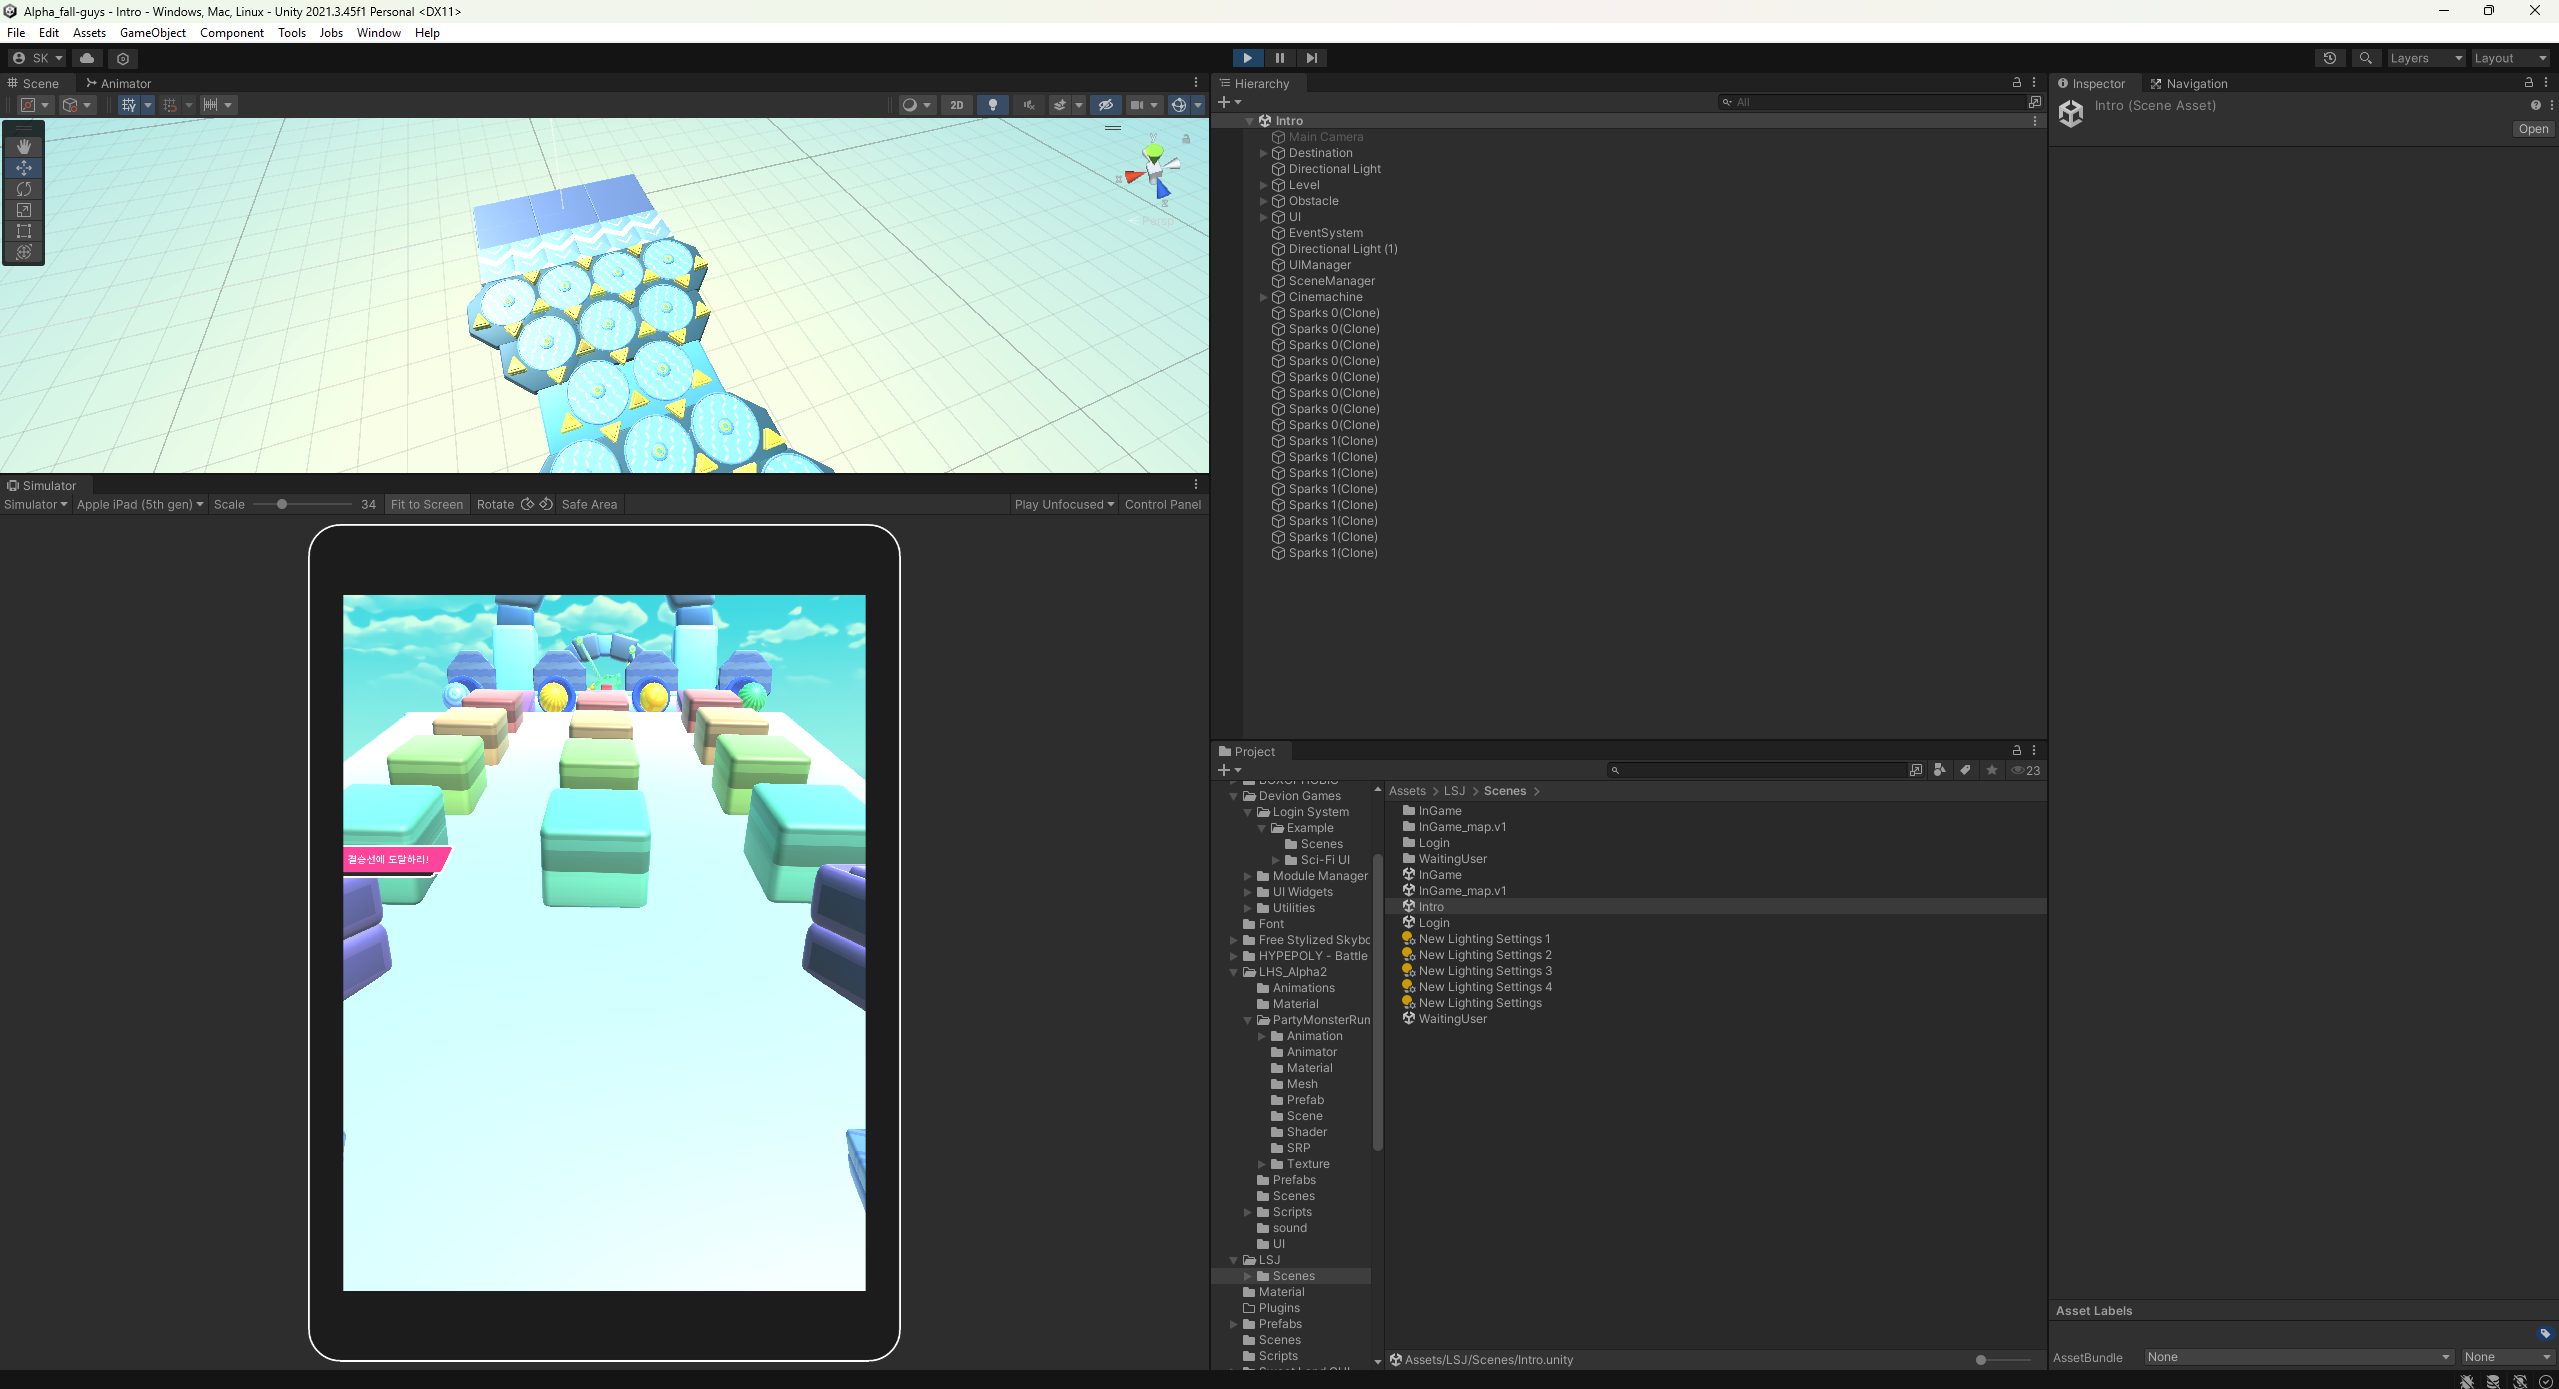The width and height of the screenshot is (2559, 1389).
Task: Click the Open button in Inspector
Action: [2532, 129]
